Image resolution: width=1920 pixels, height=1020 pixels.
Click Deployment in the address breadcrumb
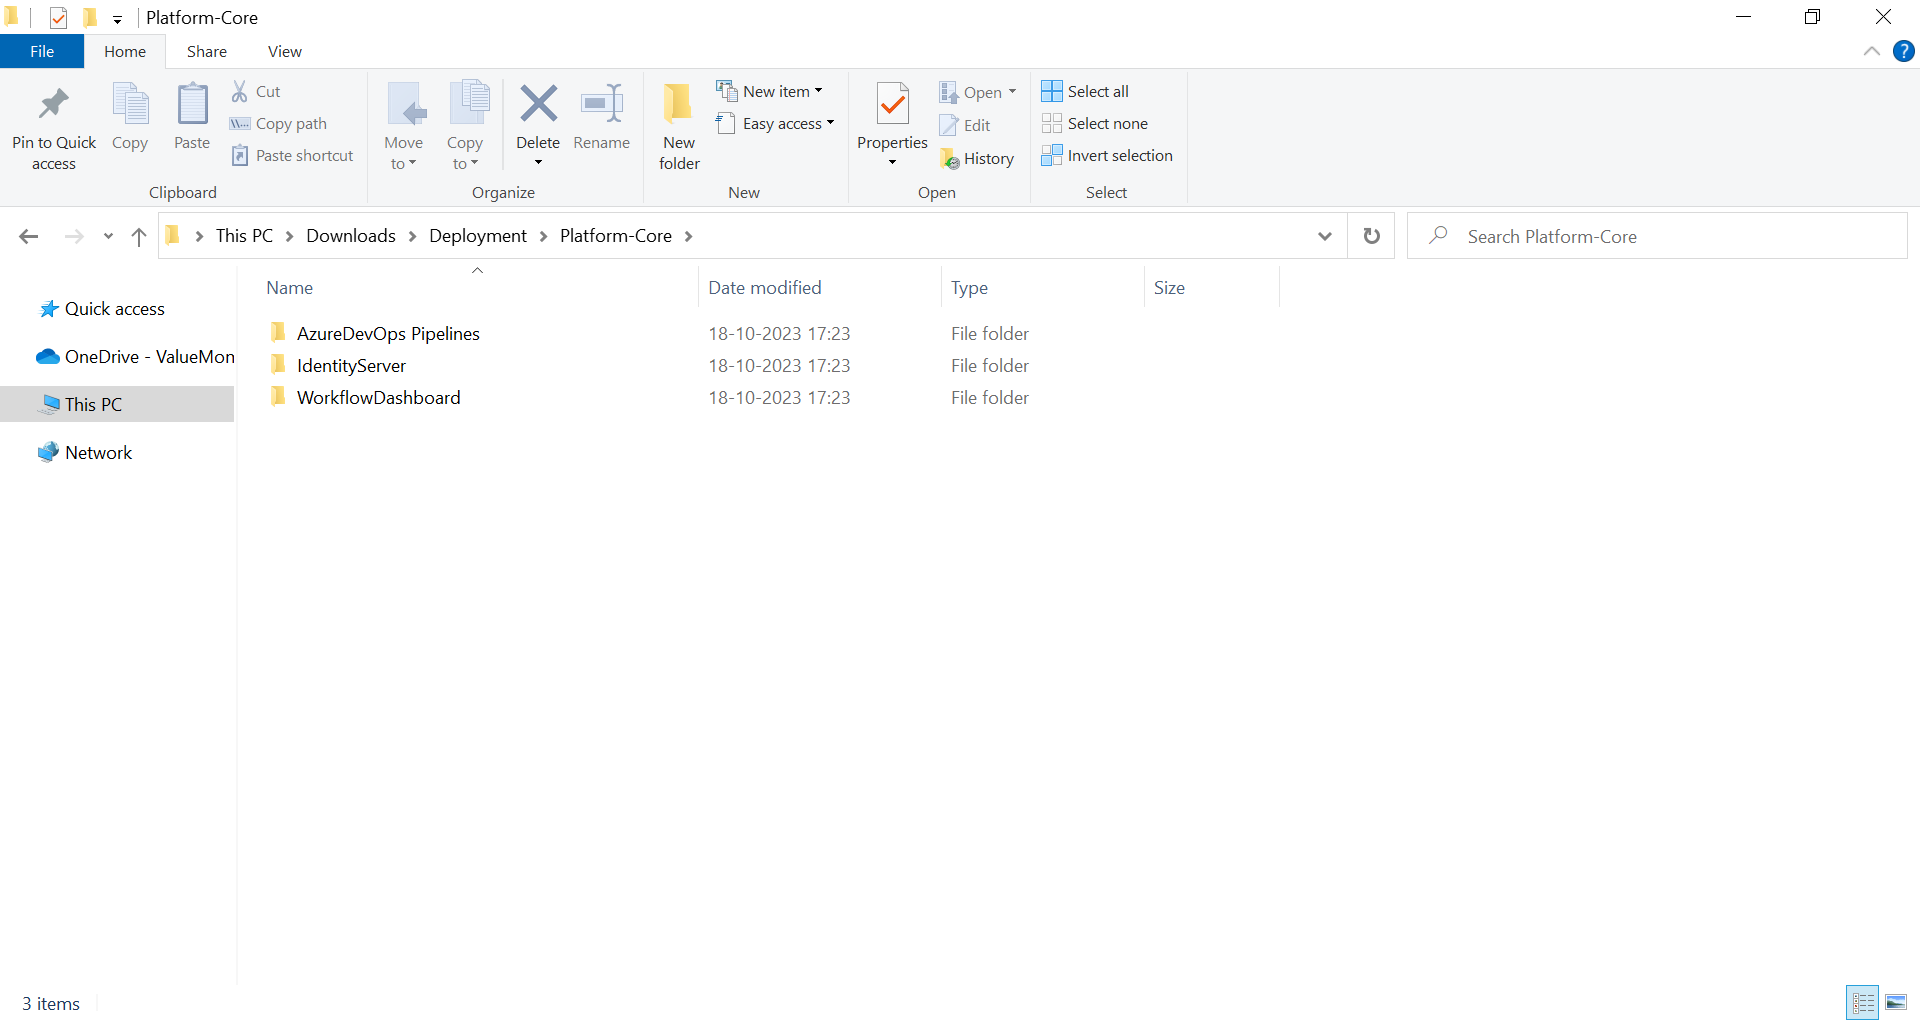point(478,235)
